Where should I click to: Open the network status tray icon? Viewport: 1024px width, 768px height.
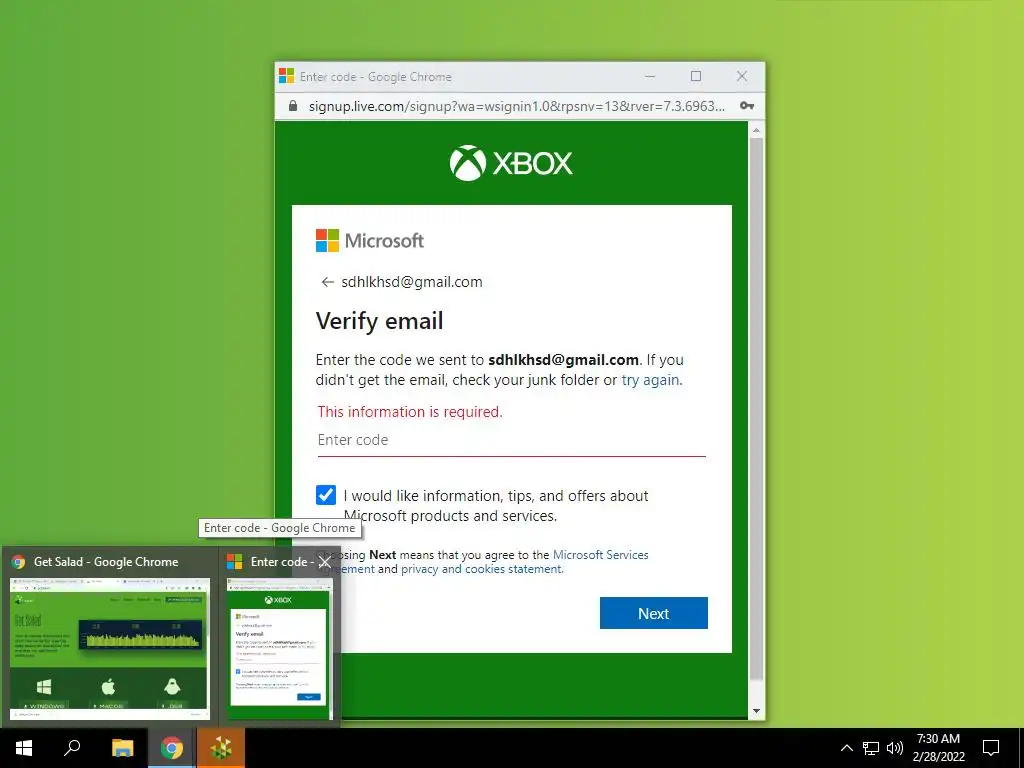871,748
